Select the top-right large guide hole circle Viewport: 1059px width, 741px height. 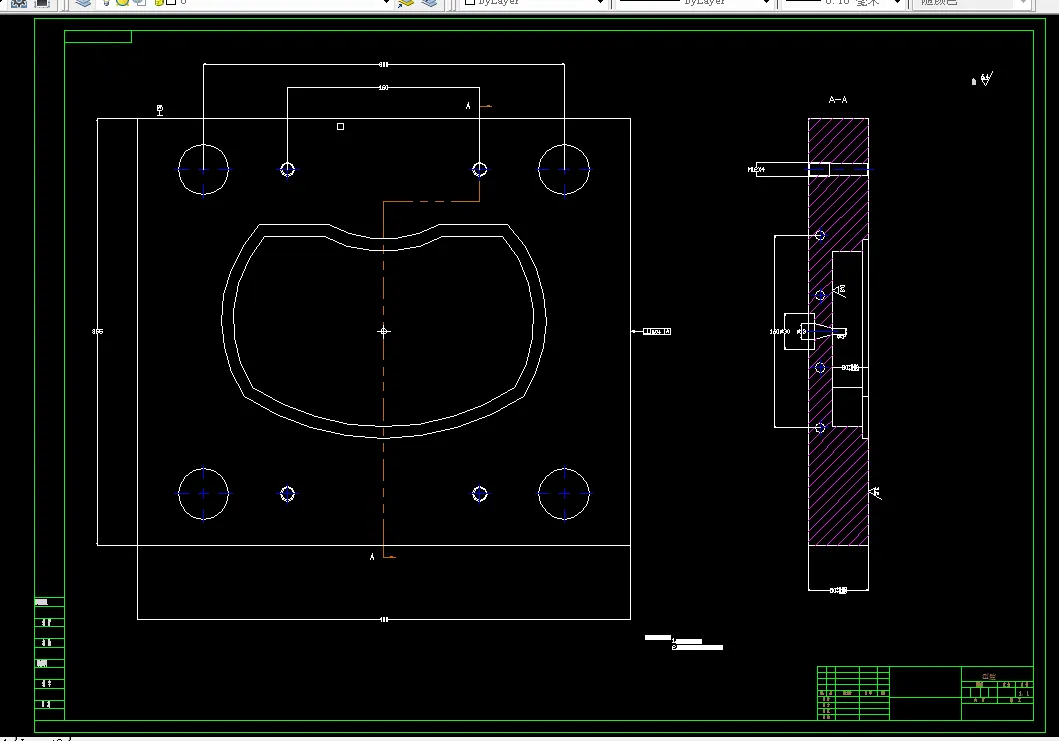(x=564, y=170)
